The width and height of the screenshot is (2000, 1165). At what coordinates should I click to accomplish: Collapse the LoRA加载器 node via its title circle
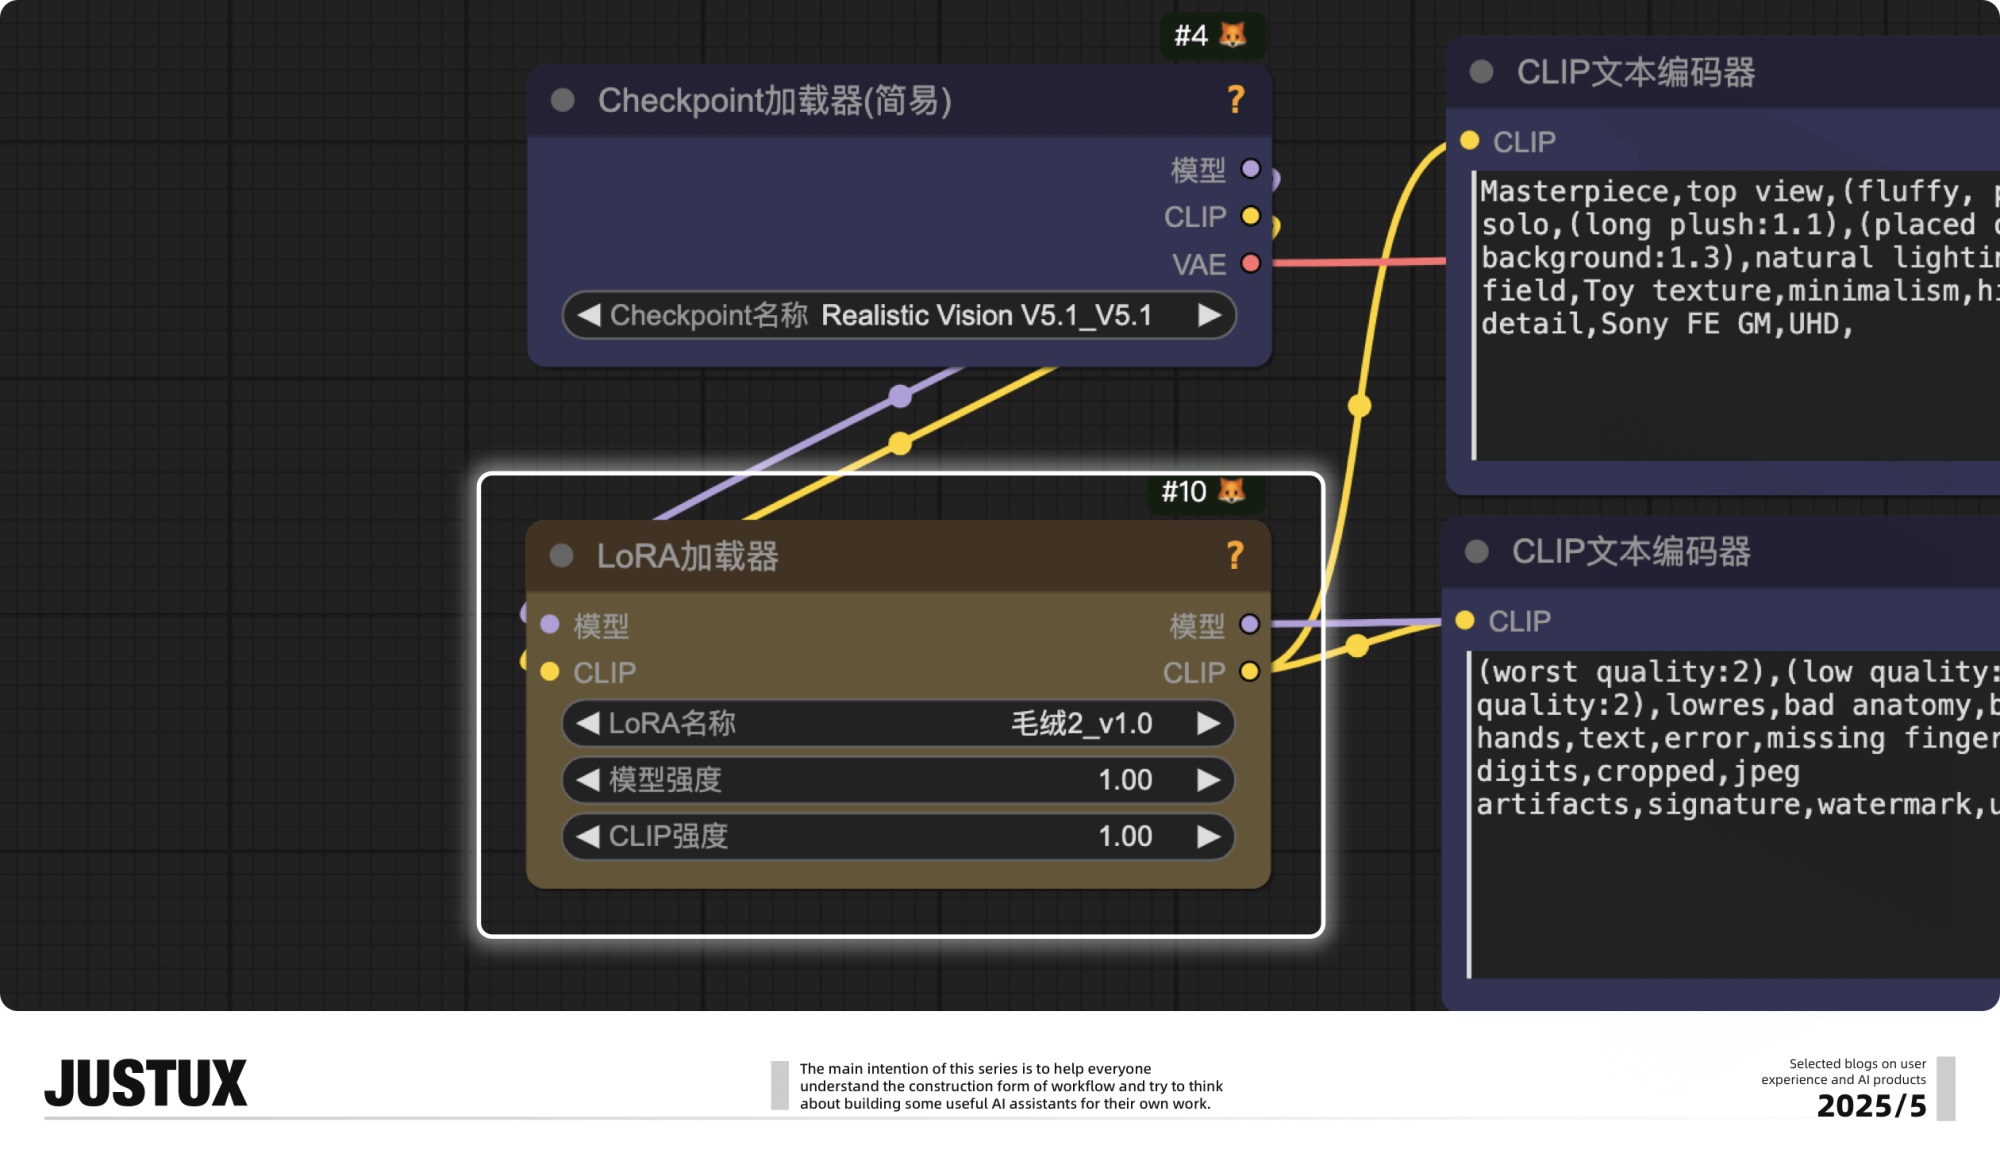(560, 556)
